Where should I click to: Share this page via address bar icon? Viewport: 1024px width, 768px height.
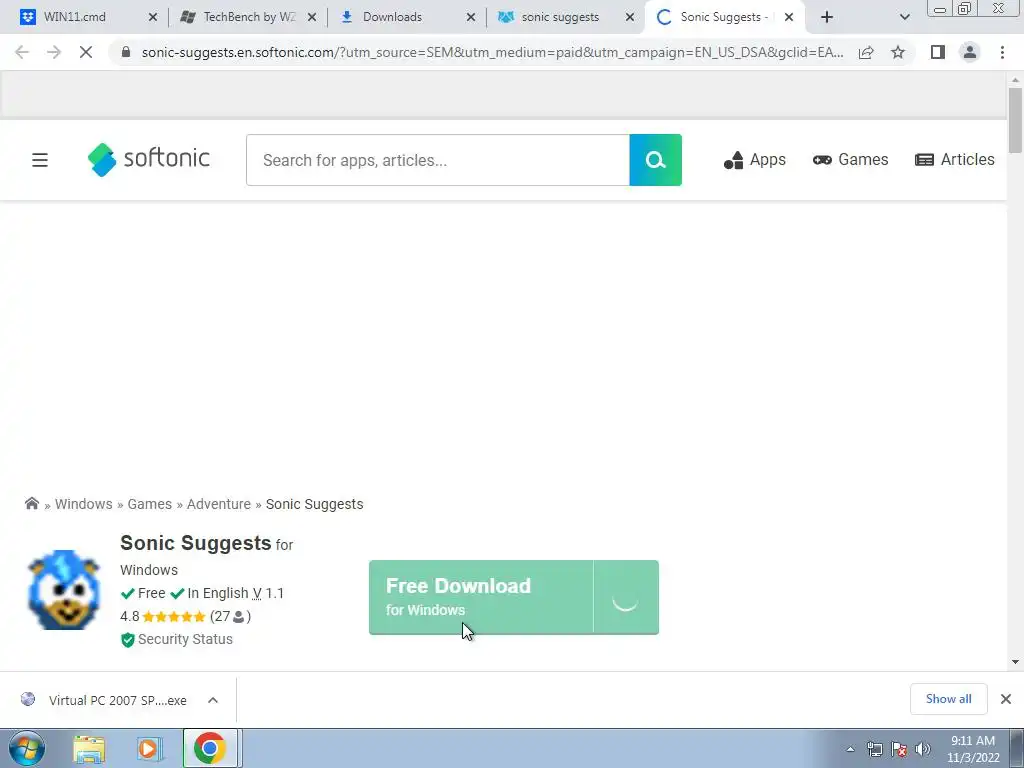click(866, 52)
